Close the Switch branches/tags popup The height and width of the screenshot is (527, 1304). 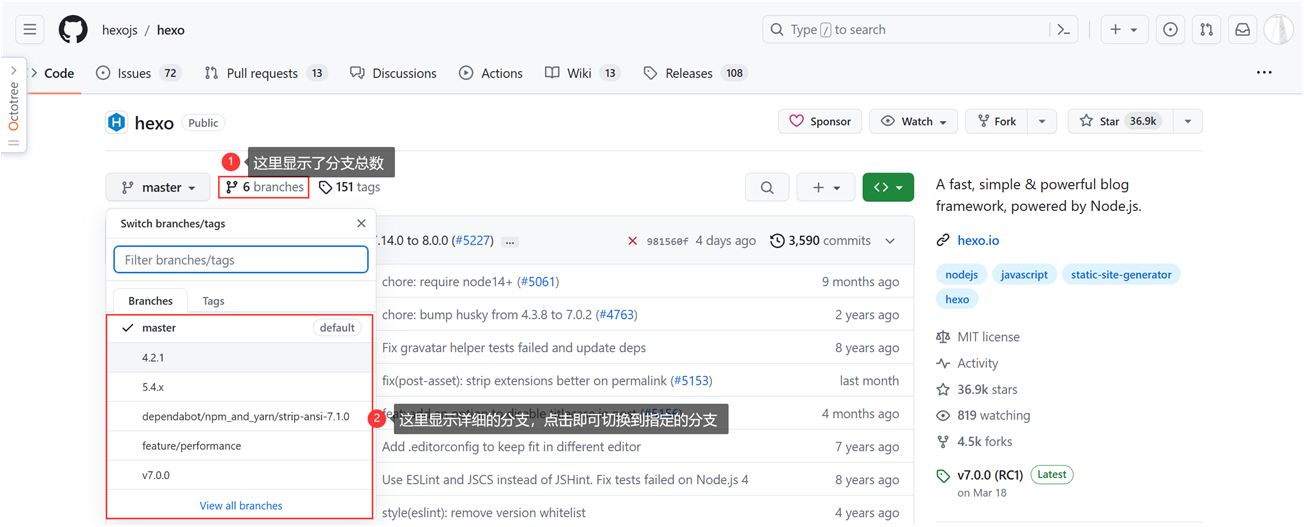(361, 223)
